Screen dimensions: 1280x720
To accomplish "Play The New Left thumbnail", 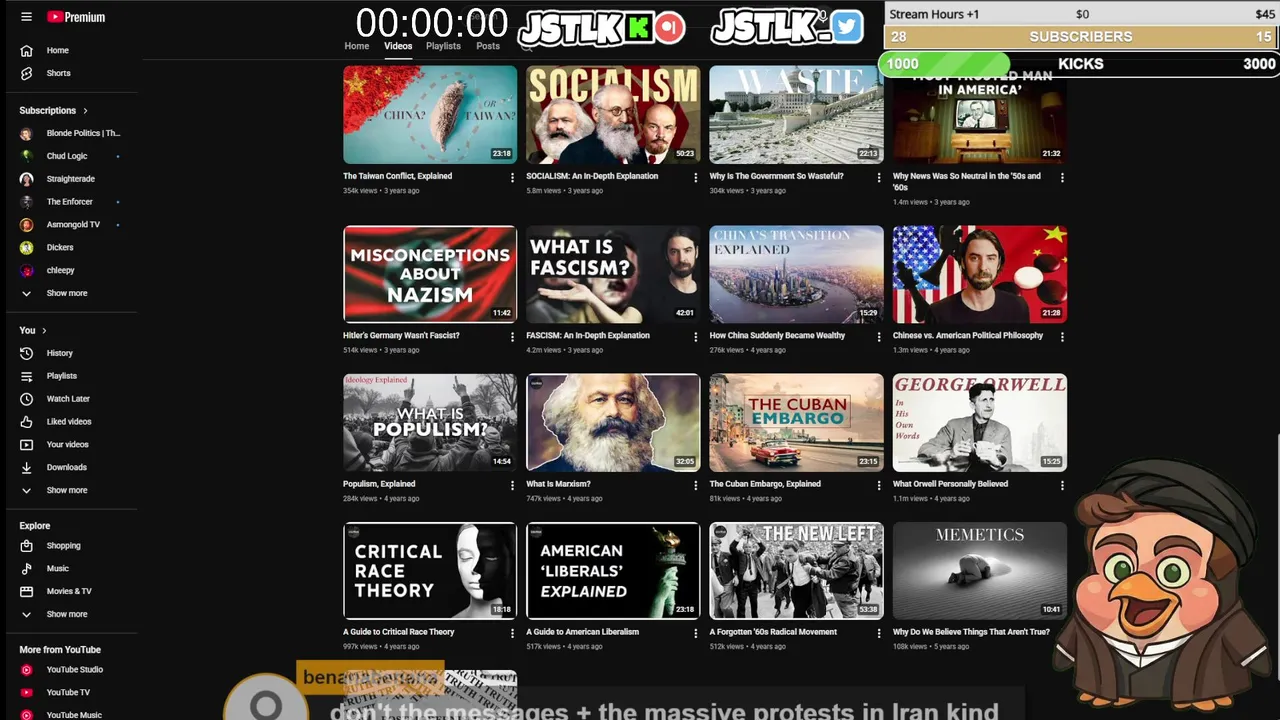I will (x=796, y=570).
